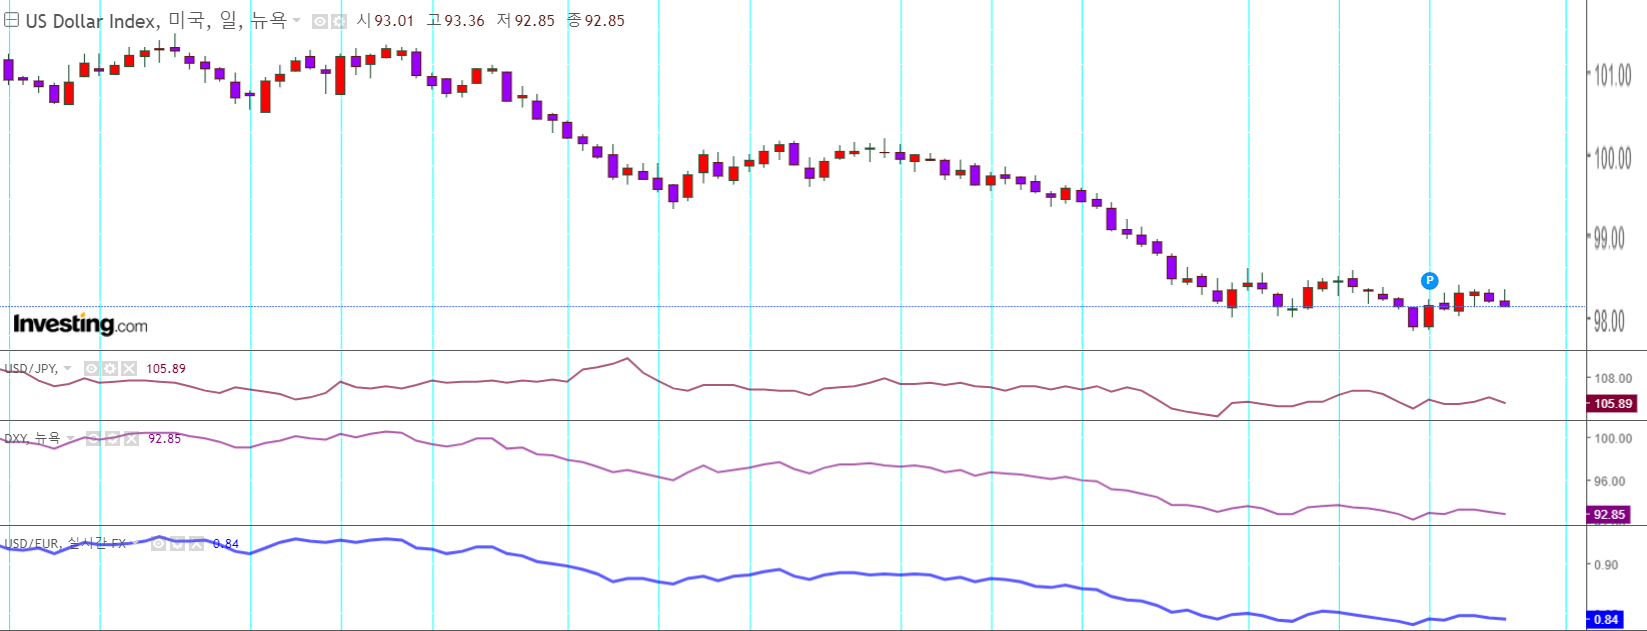The height and width of the screenshot is (631, 1647).
Task: Click the 105.89 price tag on axis
Action: tap(1612, 404)
